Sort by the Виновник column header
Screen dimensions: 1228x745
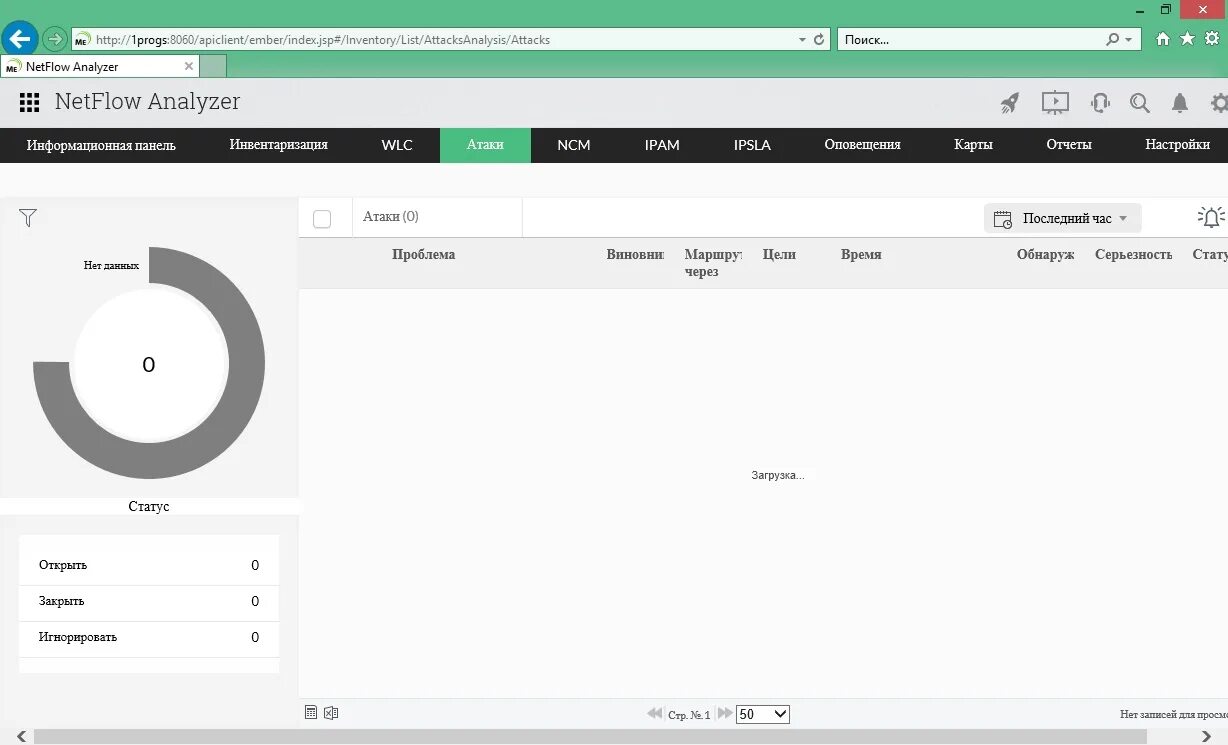[x=635, y=255]
